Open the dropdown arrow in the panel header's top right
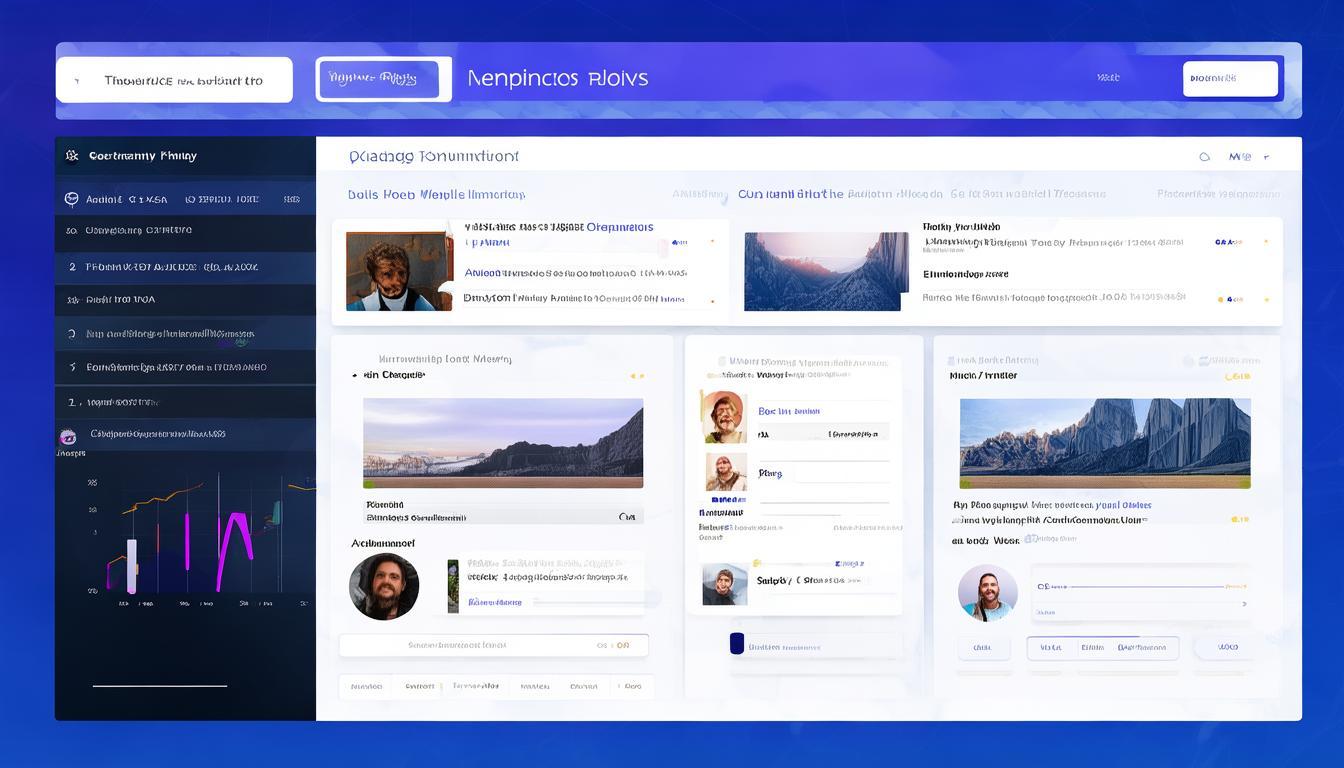This screenshot has height=768, width=1344. [1266, 157]
